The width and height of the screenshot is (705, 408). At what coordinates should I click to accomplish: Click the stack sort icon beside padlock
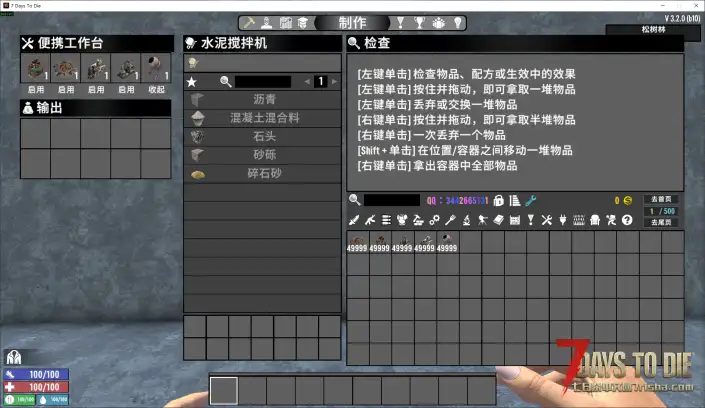tap(515, 201)
